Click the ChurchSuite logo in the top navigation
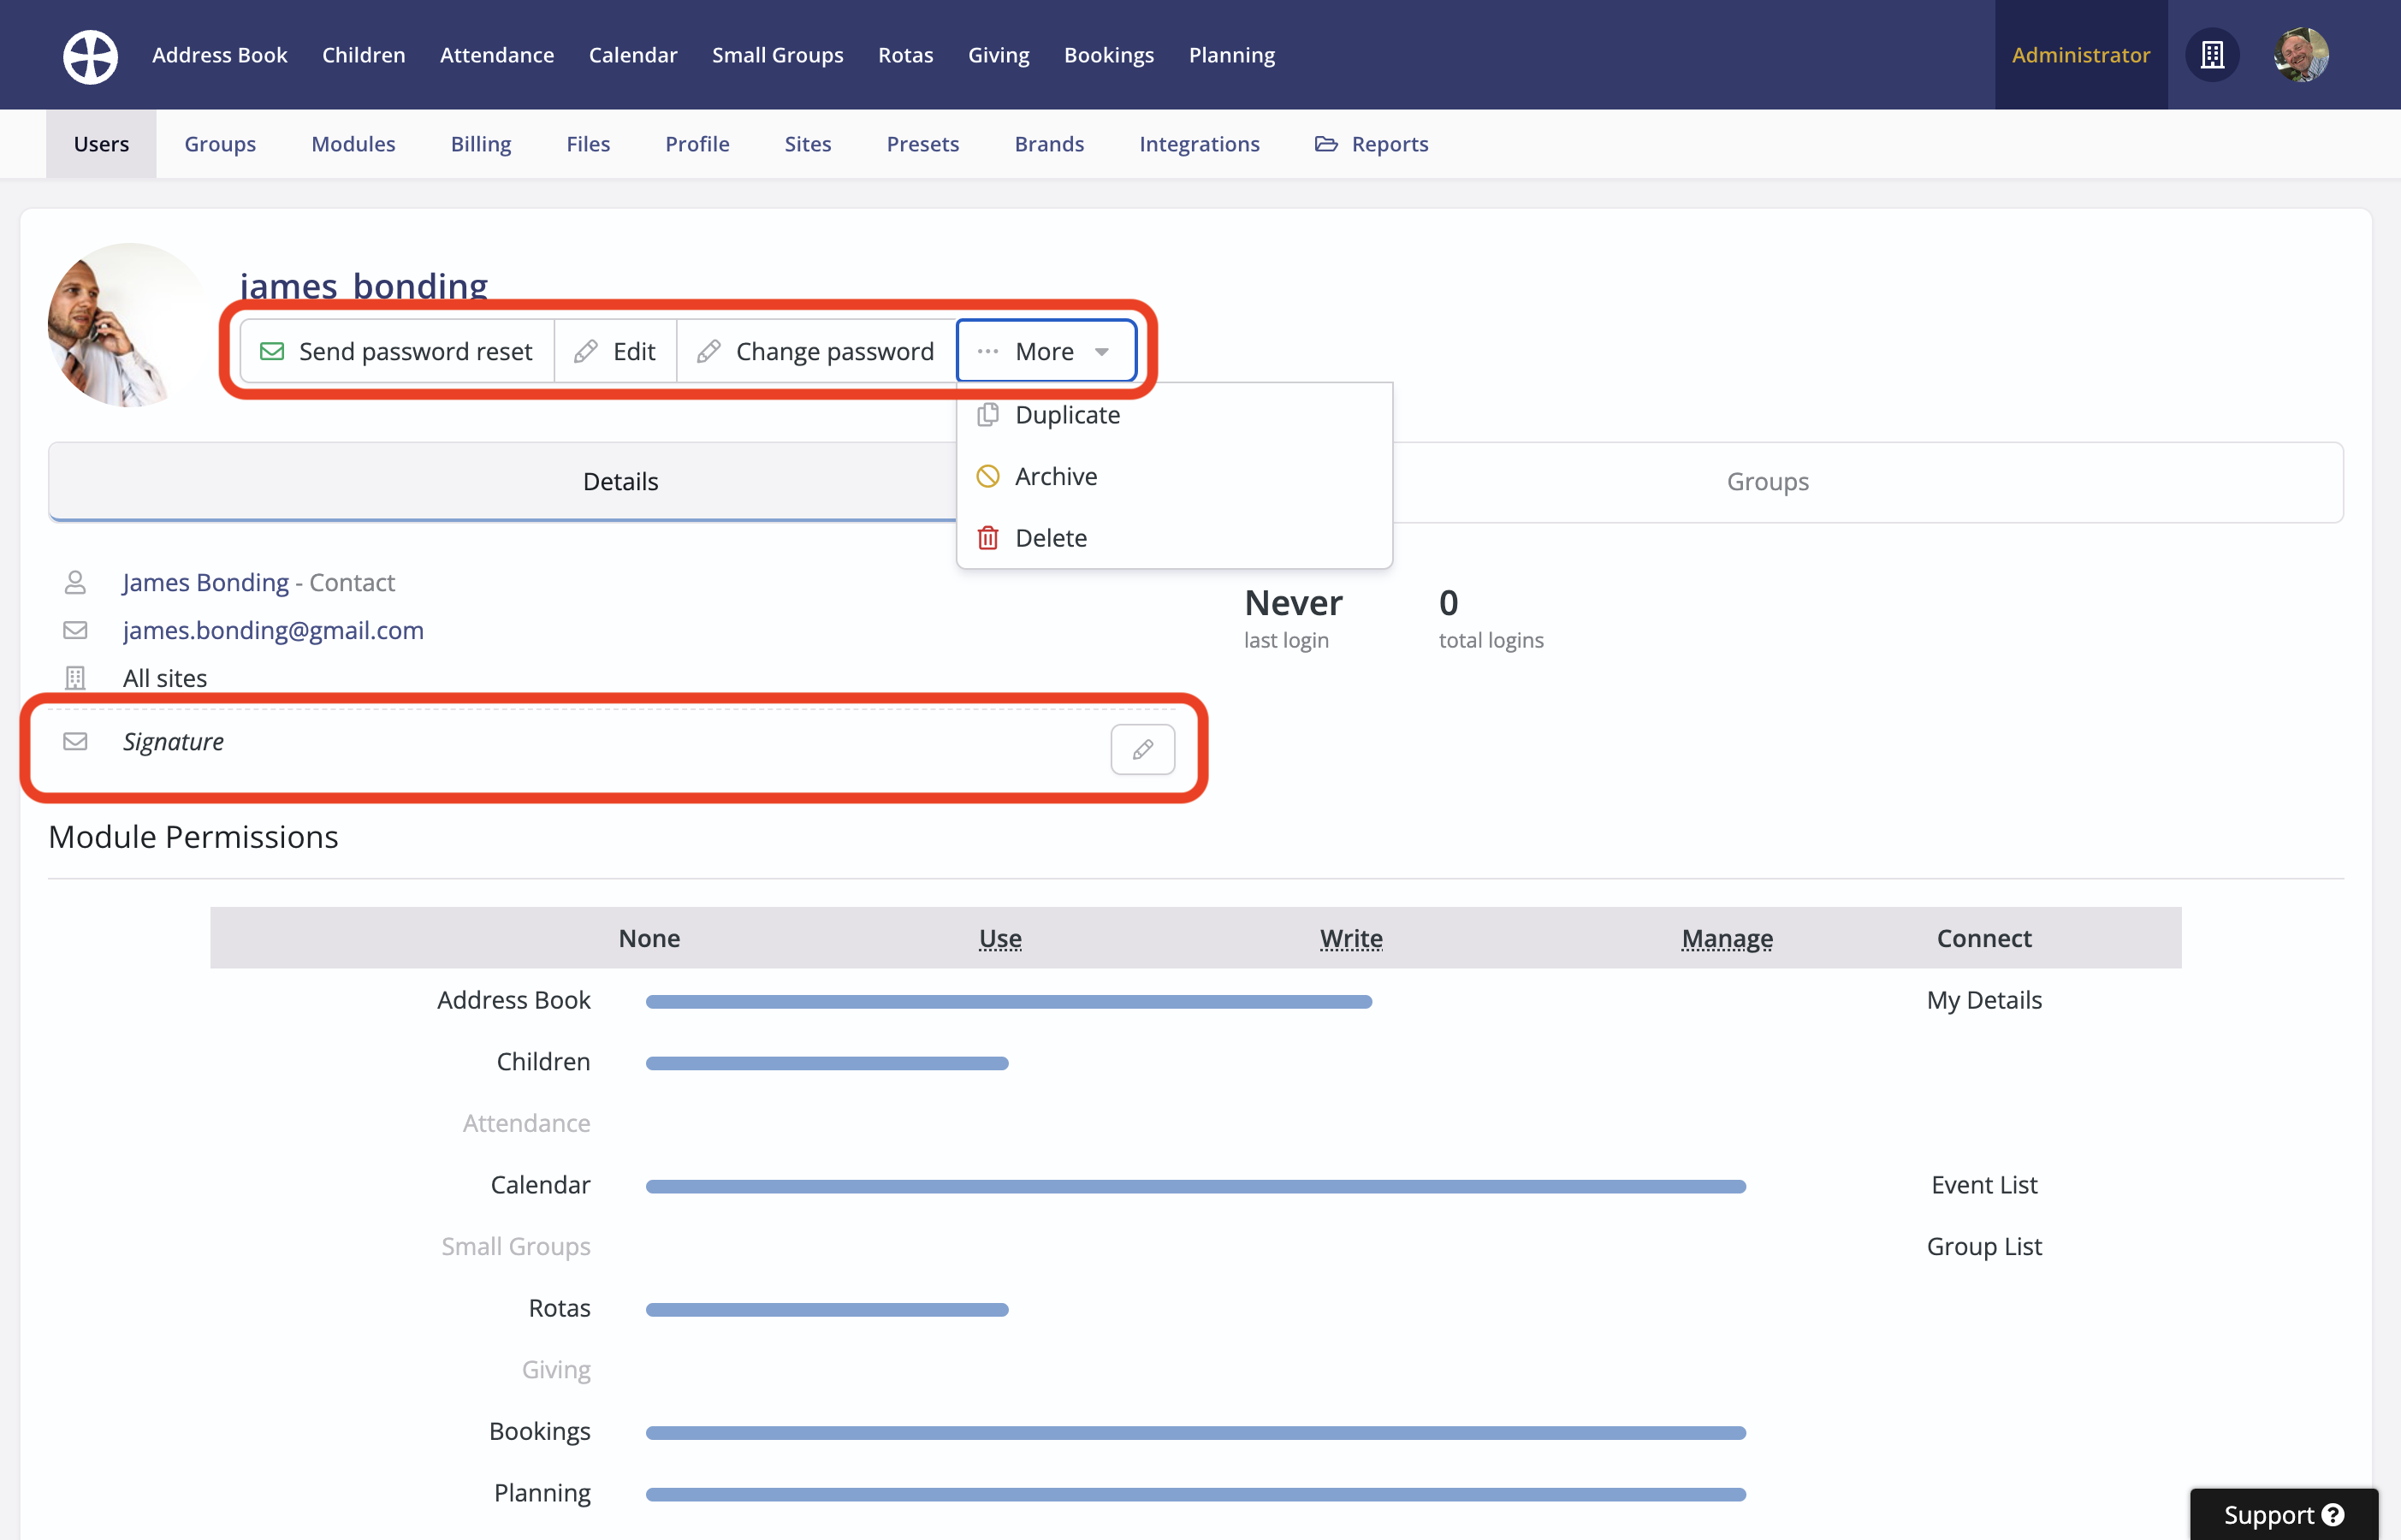 [x=89, y=55]
